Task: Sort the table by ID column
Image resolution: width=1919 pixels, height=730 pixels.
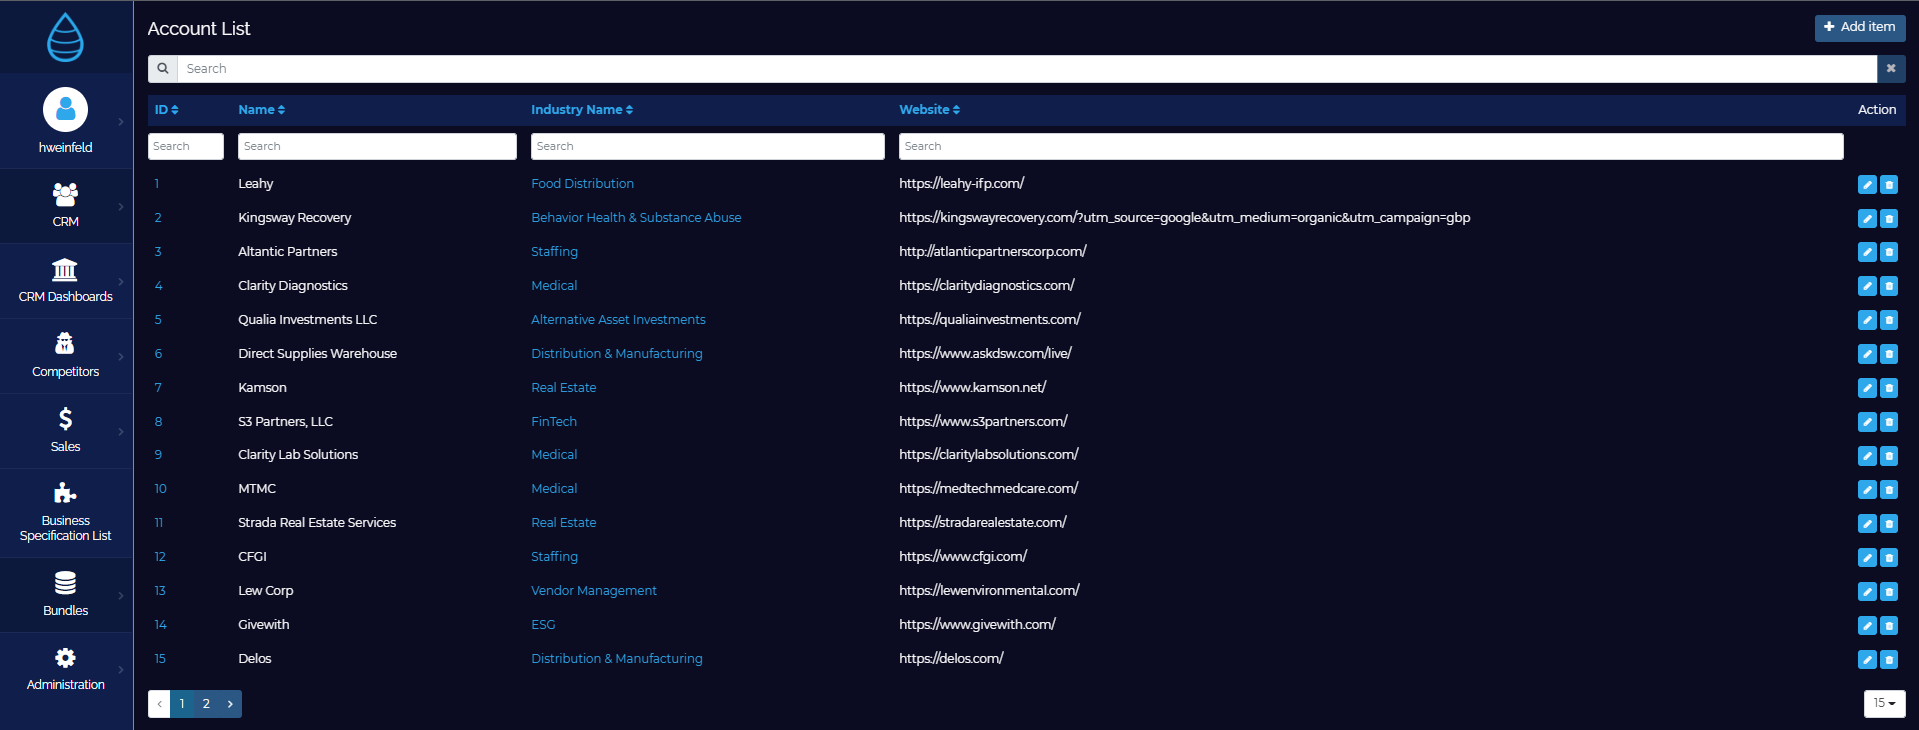Action: click(166, 110)
